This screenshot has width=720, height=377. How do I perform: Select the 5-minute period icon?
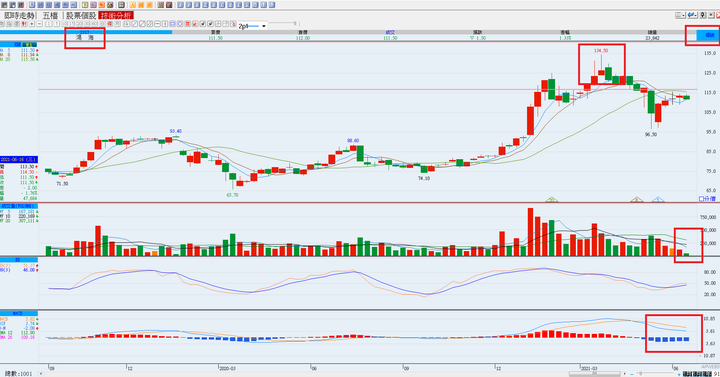(x=57, y=24)
